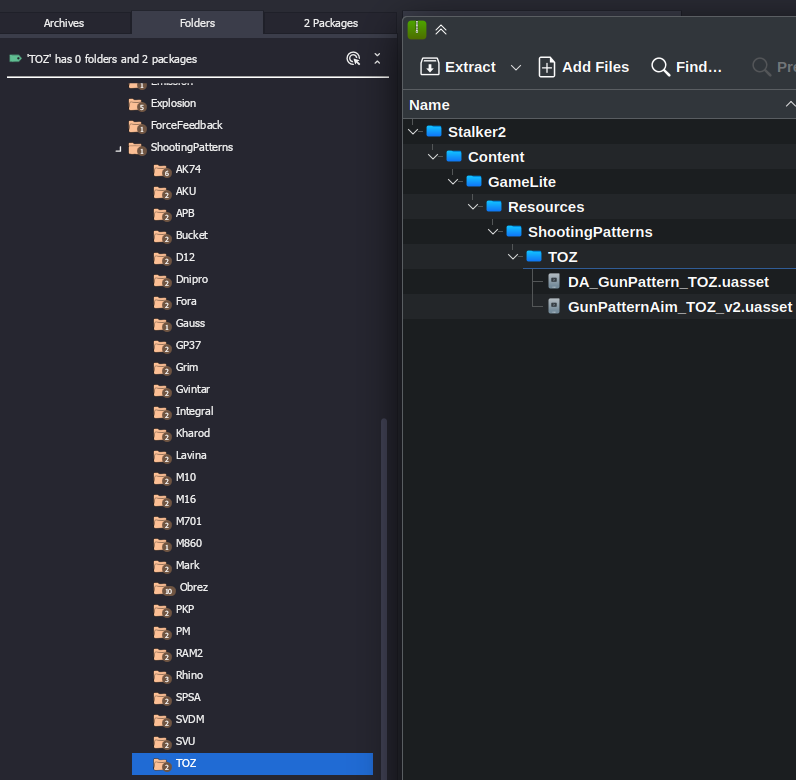Image resolution: width=796 pixels, height=780 pixels.
Task: Click the Bucket folder icon
Action: point(162,236)
